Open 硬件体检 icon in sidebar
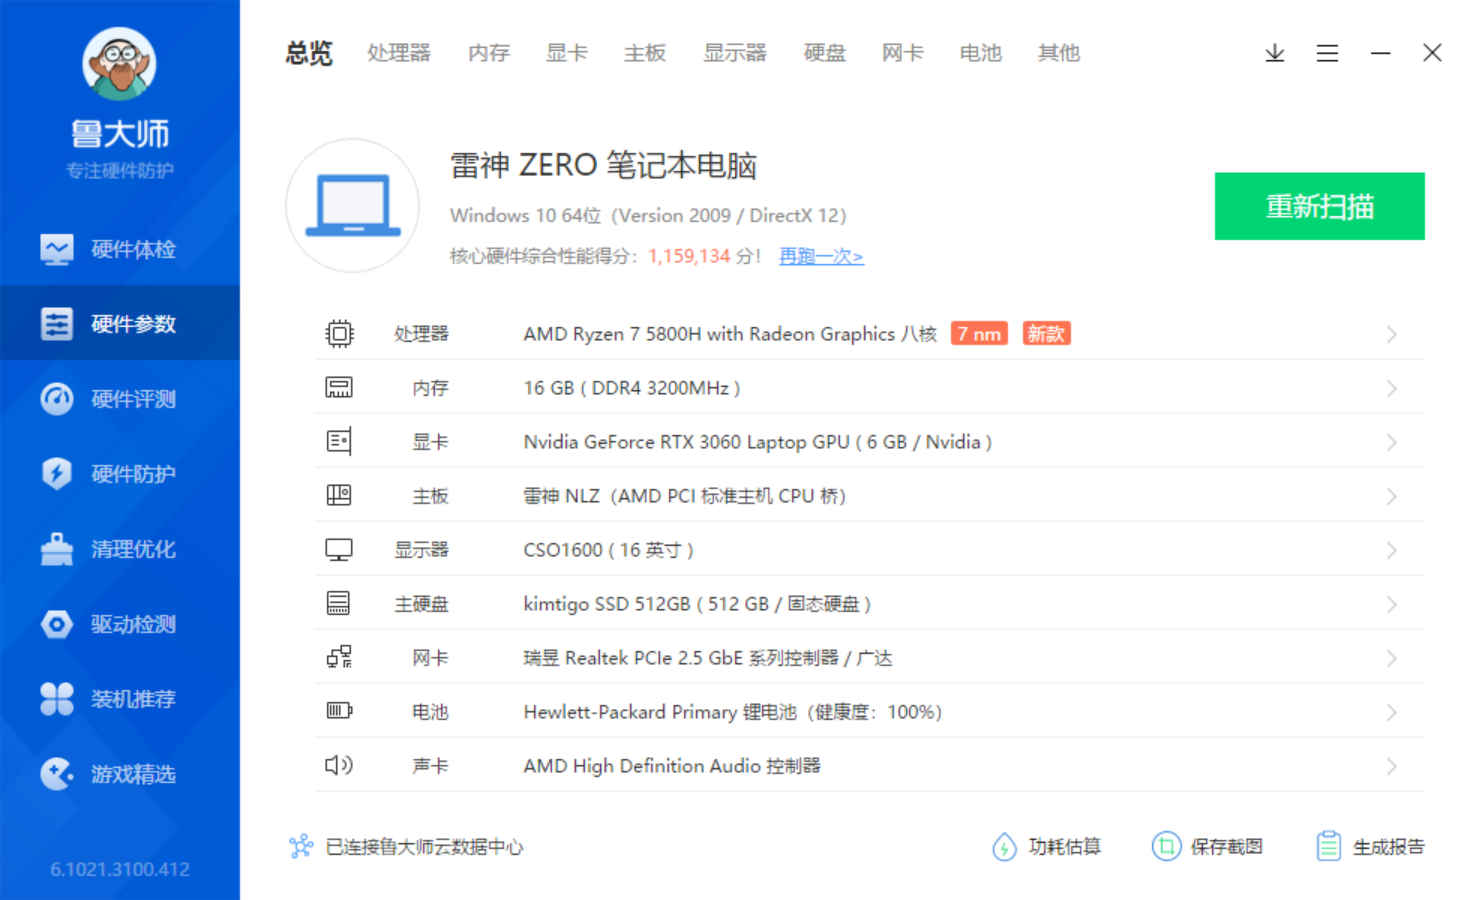Viewport: 1470px width, 900px height. (x=57, y=249)
